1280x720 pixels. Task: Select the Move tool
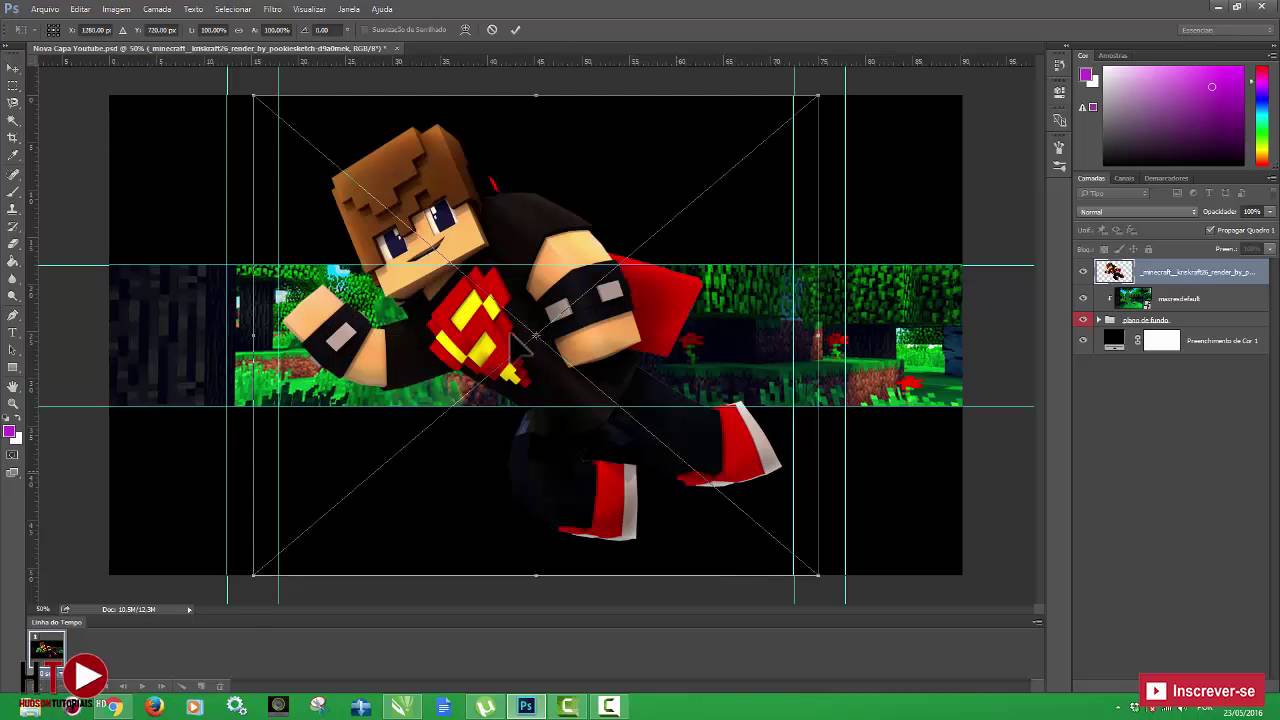pyautogui.click(x=13, y=68)
